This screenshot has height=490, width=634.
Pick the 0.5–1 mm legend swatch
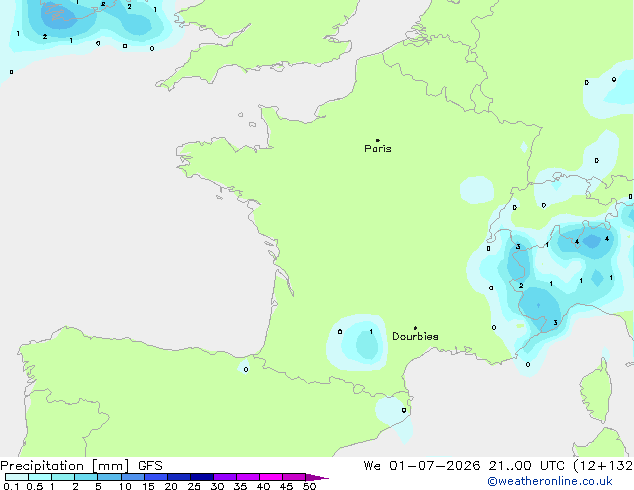coord(40,477)
